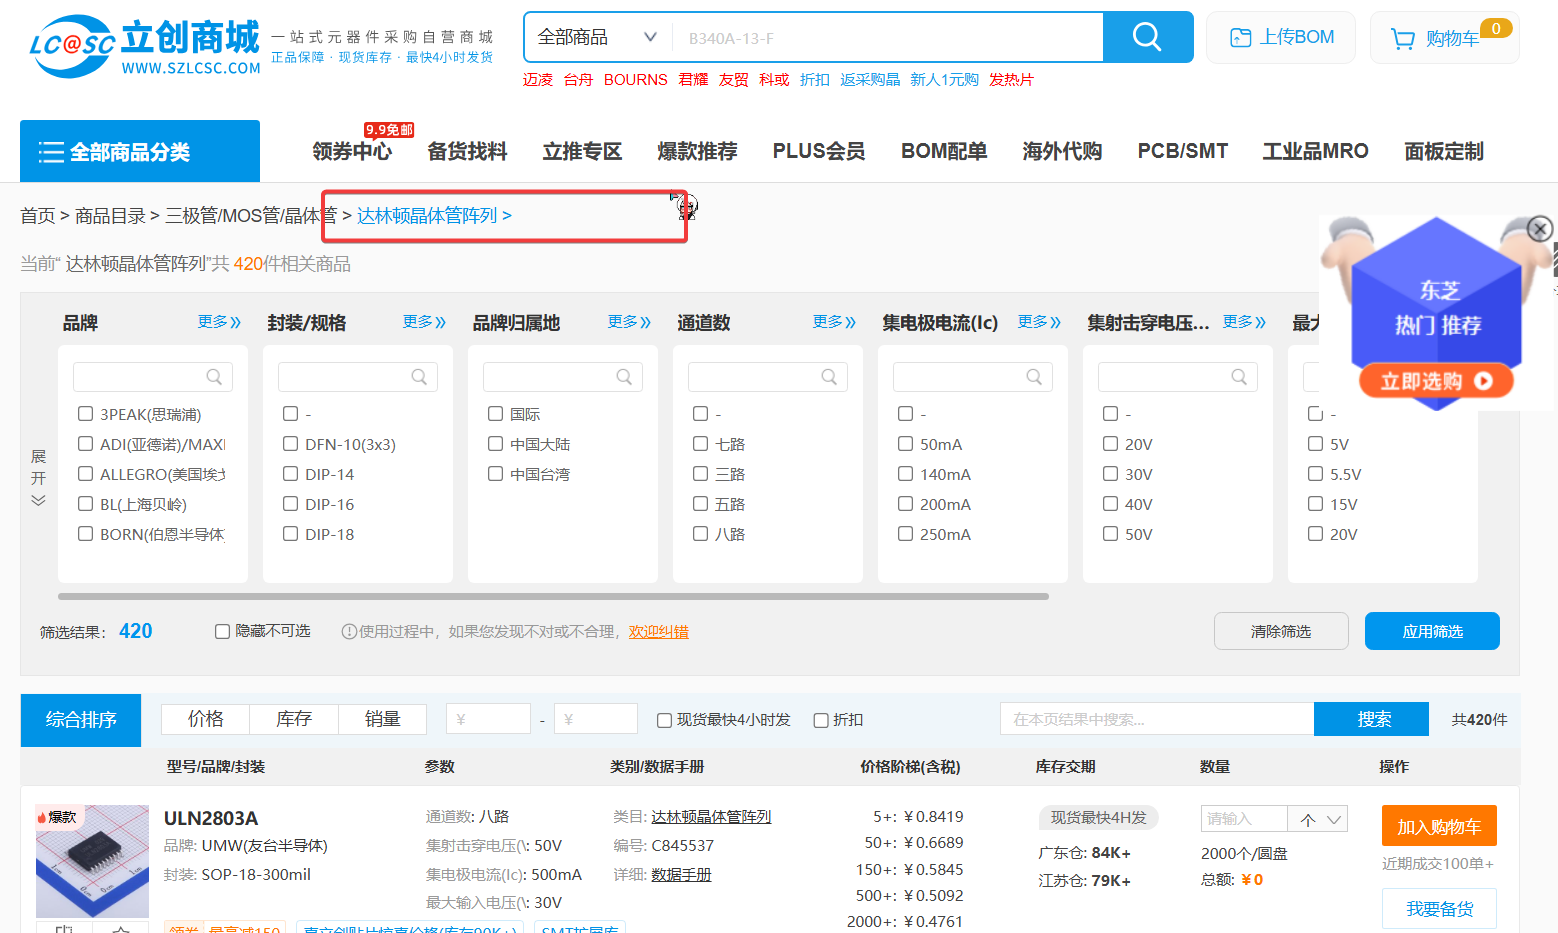Tick the 中国大陆 origin checkbox
Image resolution: width=1558 pixels, height=933 pixels.
(496, 444)
